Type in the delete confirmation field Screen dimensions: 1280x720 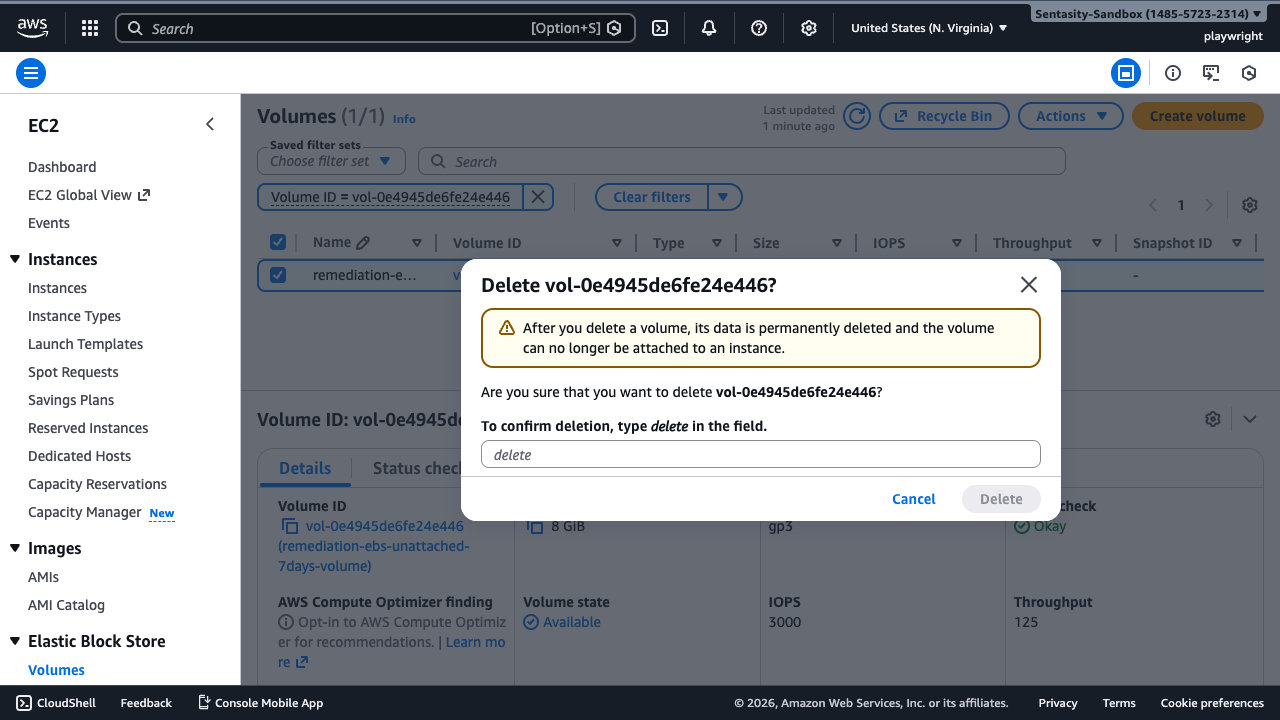pyautogui.click(x=760, y=453)
